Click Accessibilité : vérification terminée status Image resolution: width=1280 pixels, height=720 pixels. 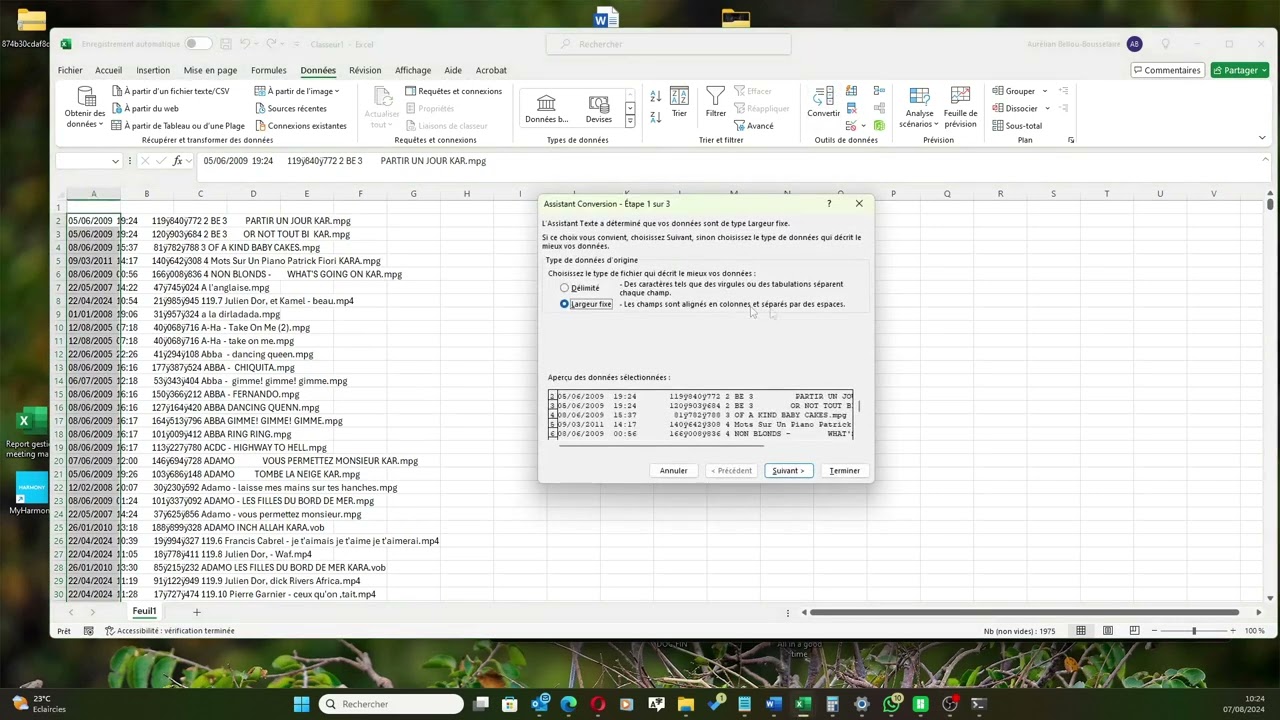[x=170, y=631]
